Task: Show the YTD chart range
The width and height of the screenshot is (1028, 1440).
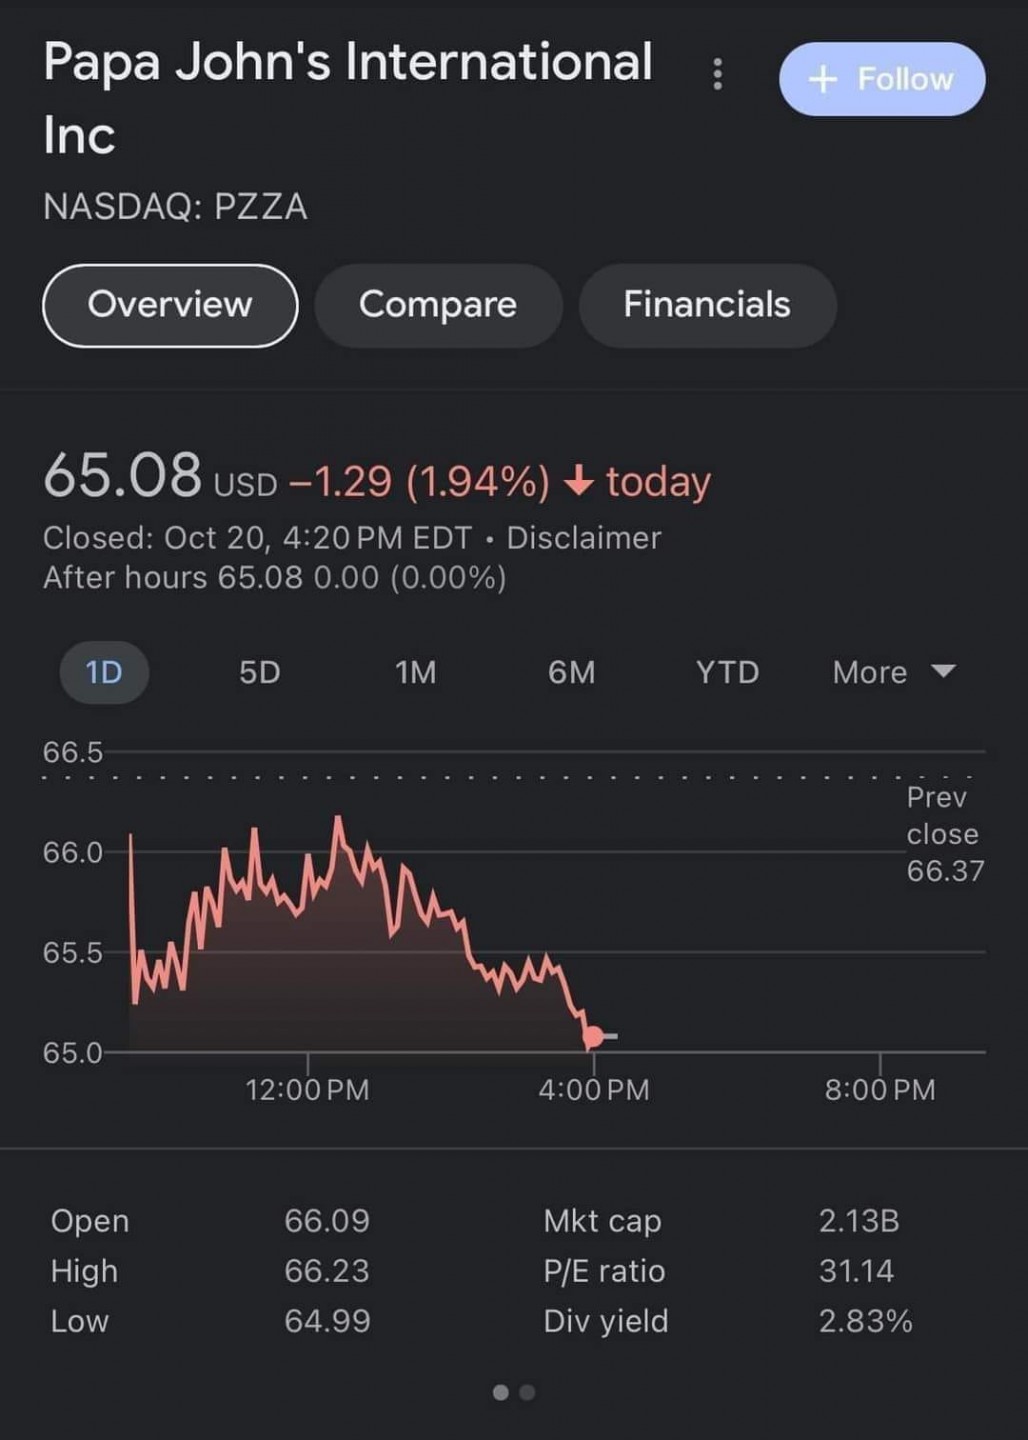Action: point(728,672)
